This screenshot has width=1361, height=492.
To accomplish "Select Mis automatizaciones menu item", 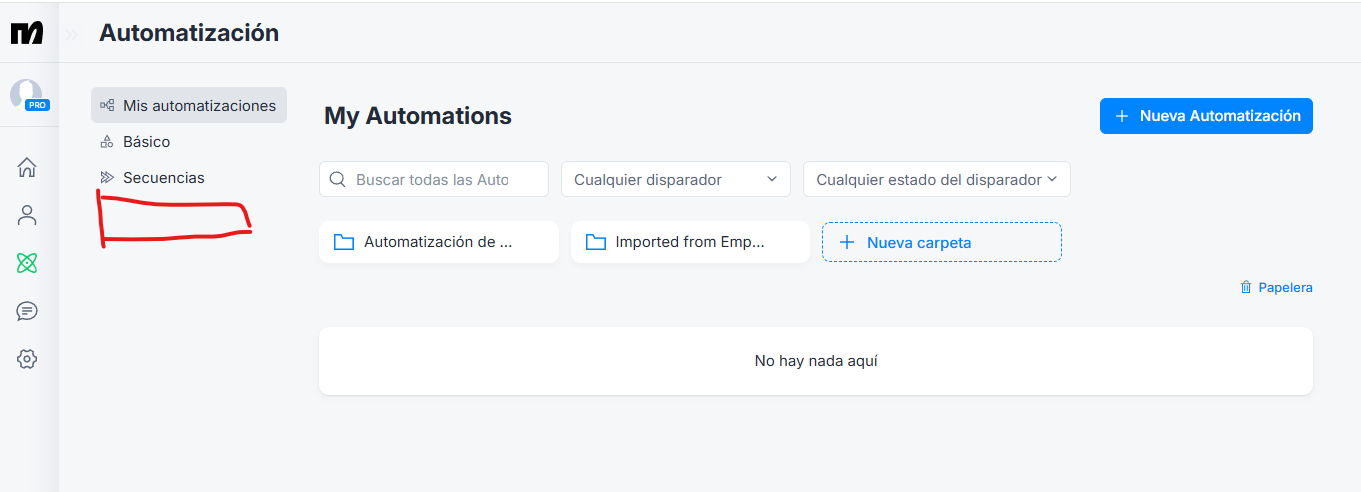I will (189, 105).
